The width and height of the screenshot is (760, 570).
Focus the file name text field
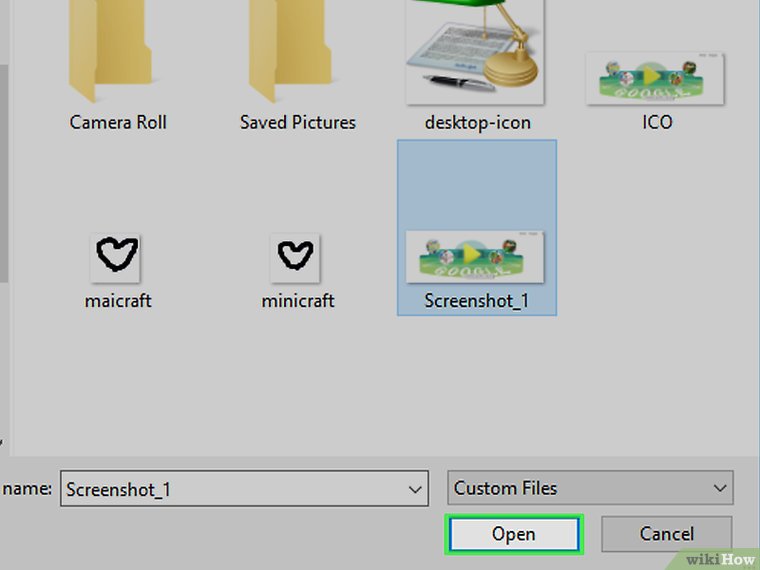pyautogui.click(x=230, y=489)
